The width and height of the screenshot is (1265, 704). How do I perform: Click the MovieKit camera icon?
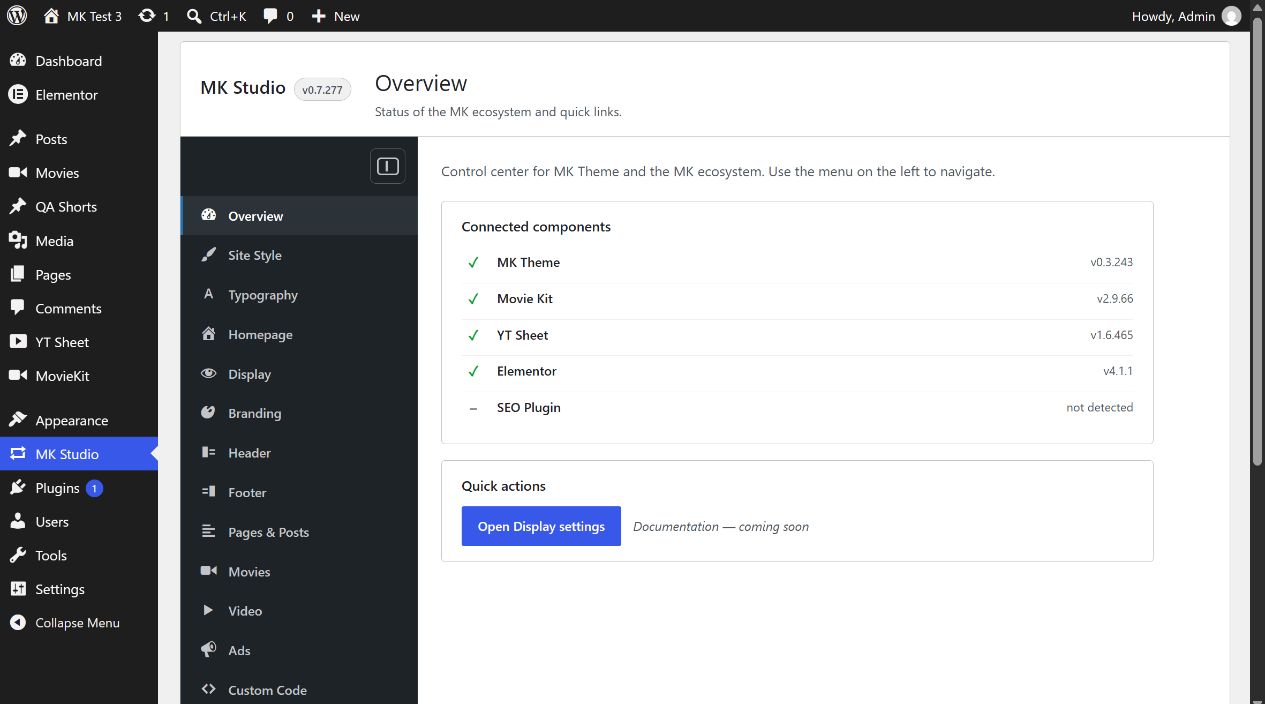coord(17,376)
